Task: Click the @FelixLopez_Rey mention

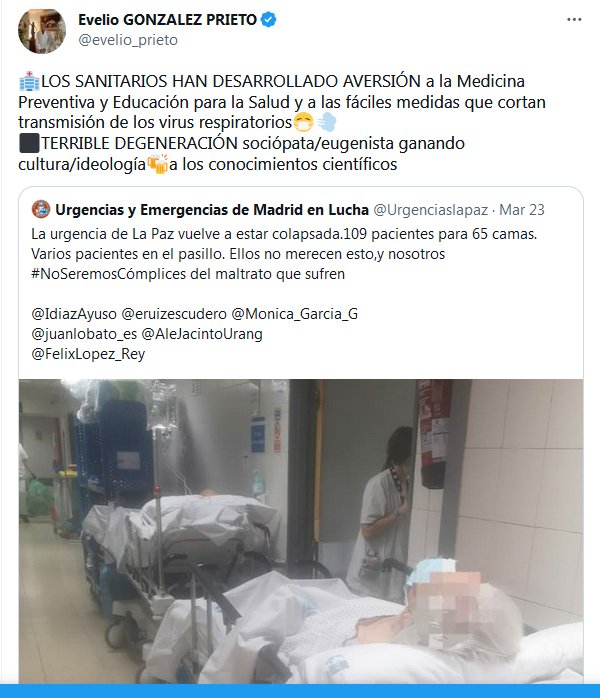Action: [88, 354]
